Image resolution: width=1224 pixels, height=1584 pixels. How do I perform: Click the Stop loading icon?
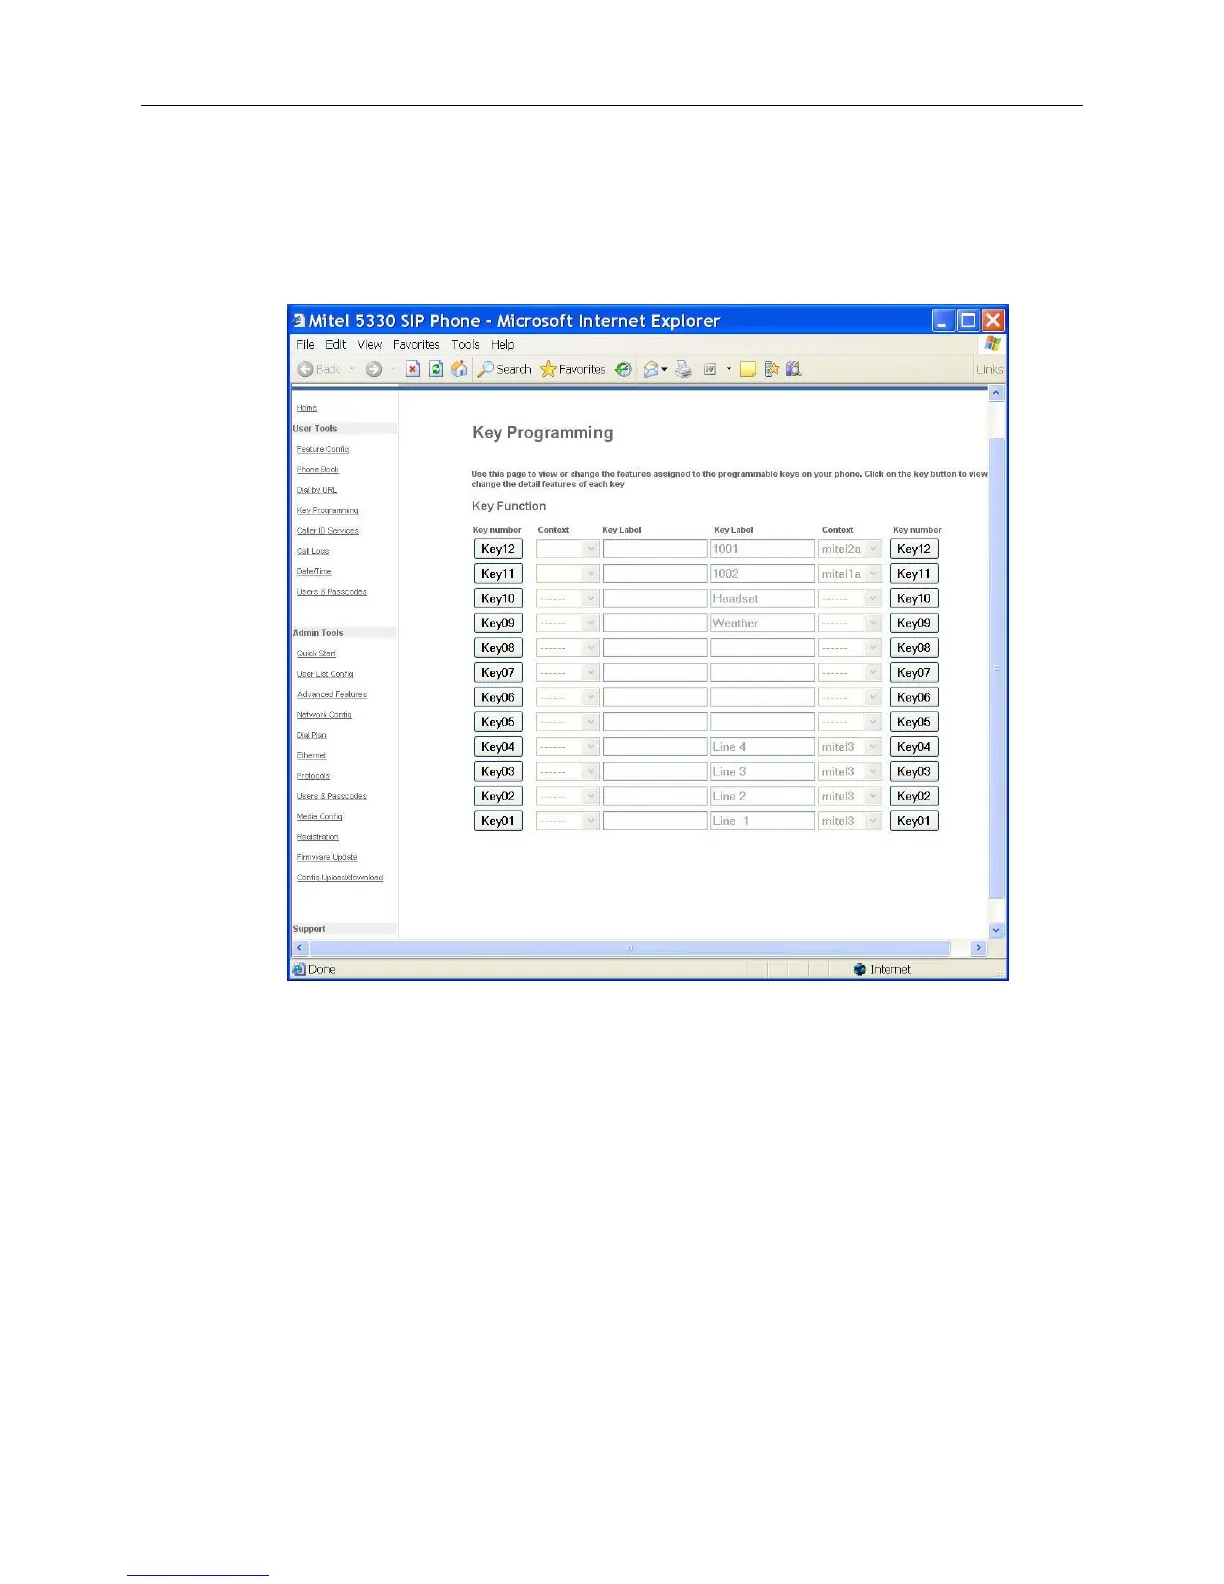[x=412, y=369]
